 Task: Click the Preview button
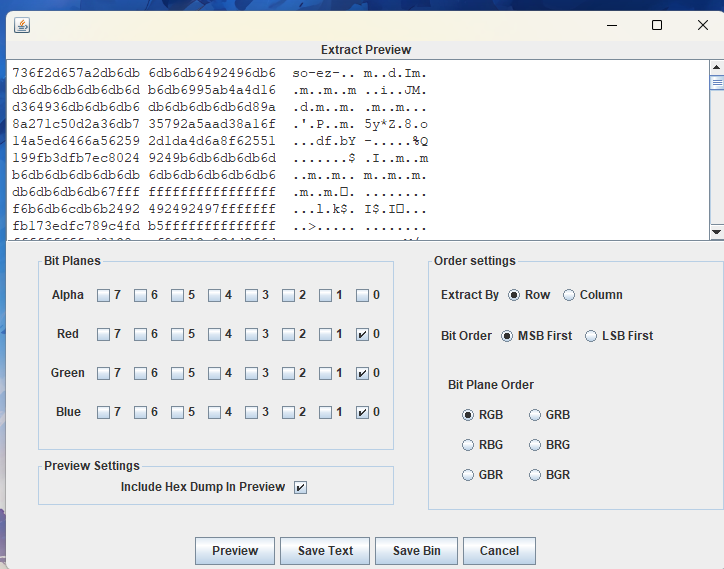click(x=235, y=551)
